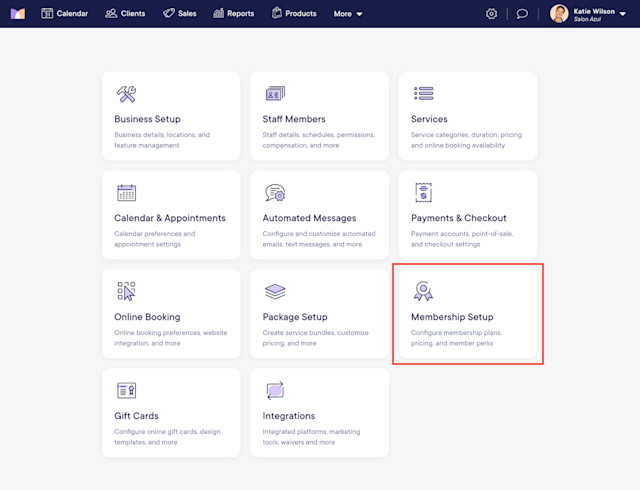Open the Clients menu item
The width and height of the screenshot is (640, 490).
pos(125,13)
